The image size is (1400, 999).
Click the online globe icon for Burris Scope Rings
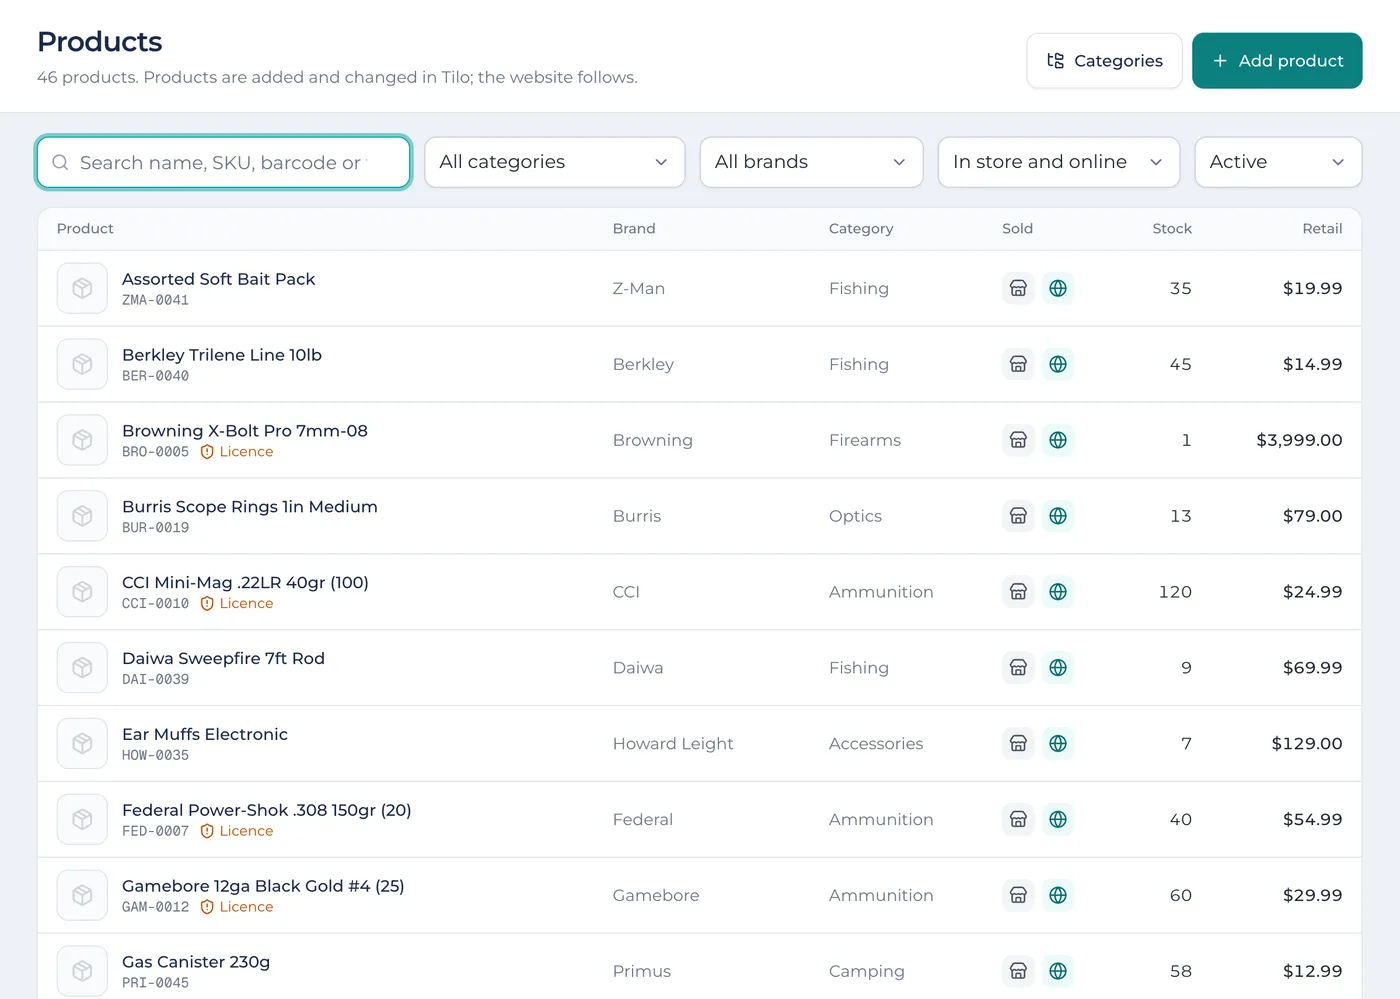point(1058,516)
